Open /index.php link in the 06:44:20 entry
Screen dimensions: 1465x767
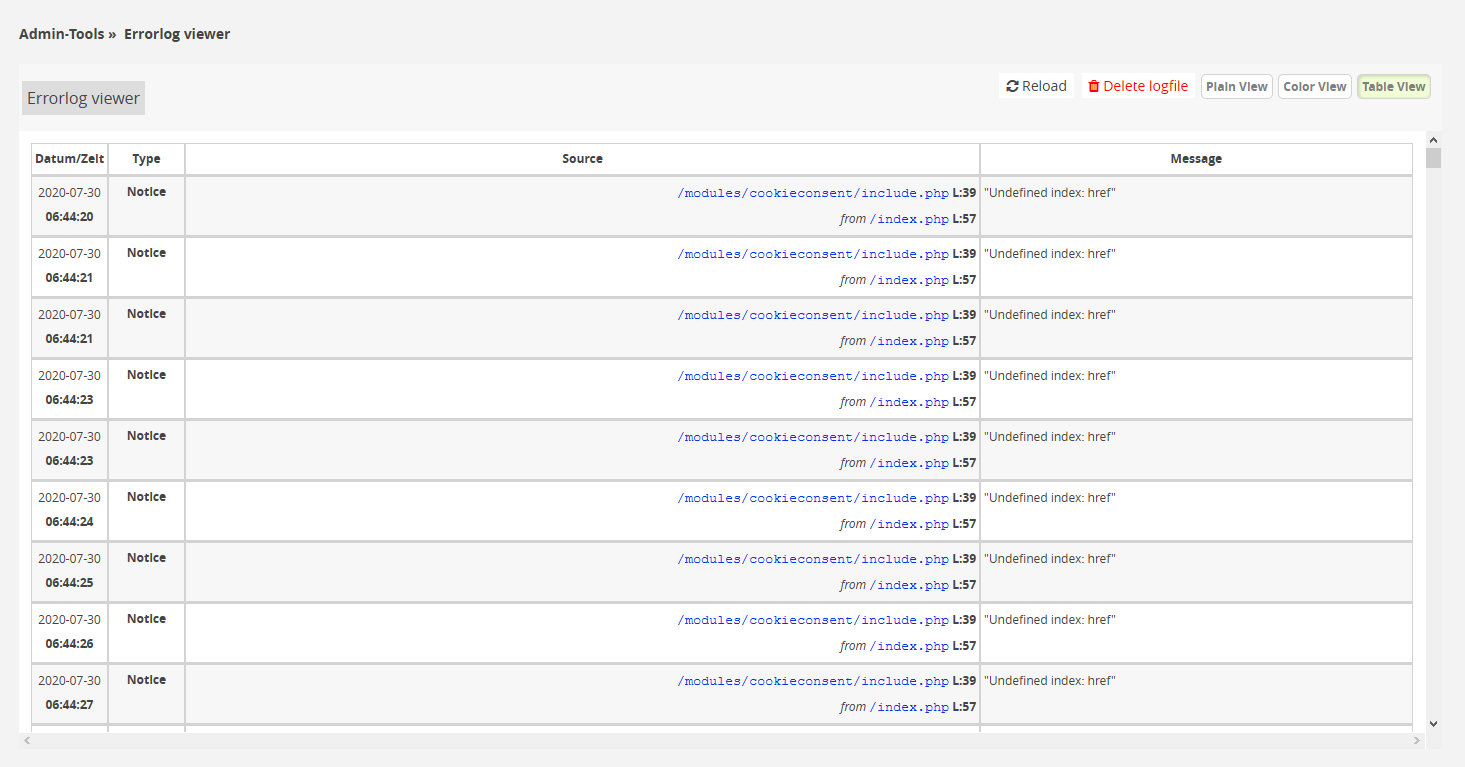[909, 219]
